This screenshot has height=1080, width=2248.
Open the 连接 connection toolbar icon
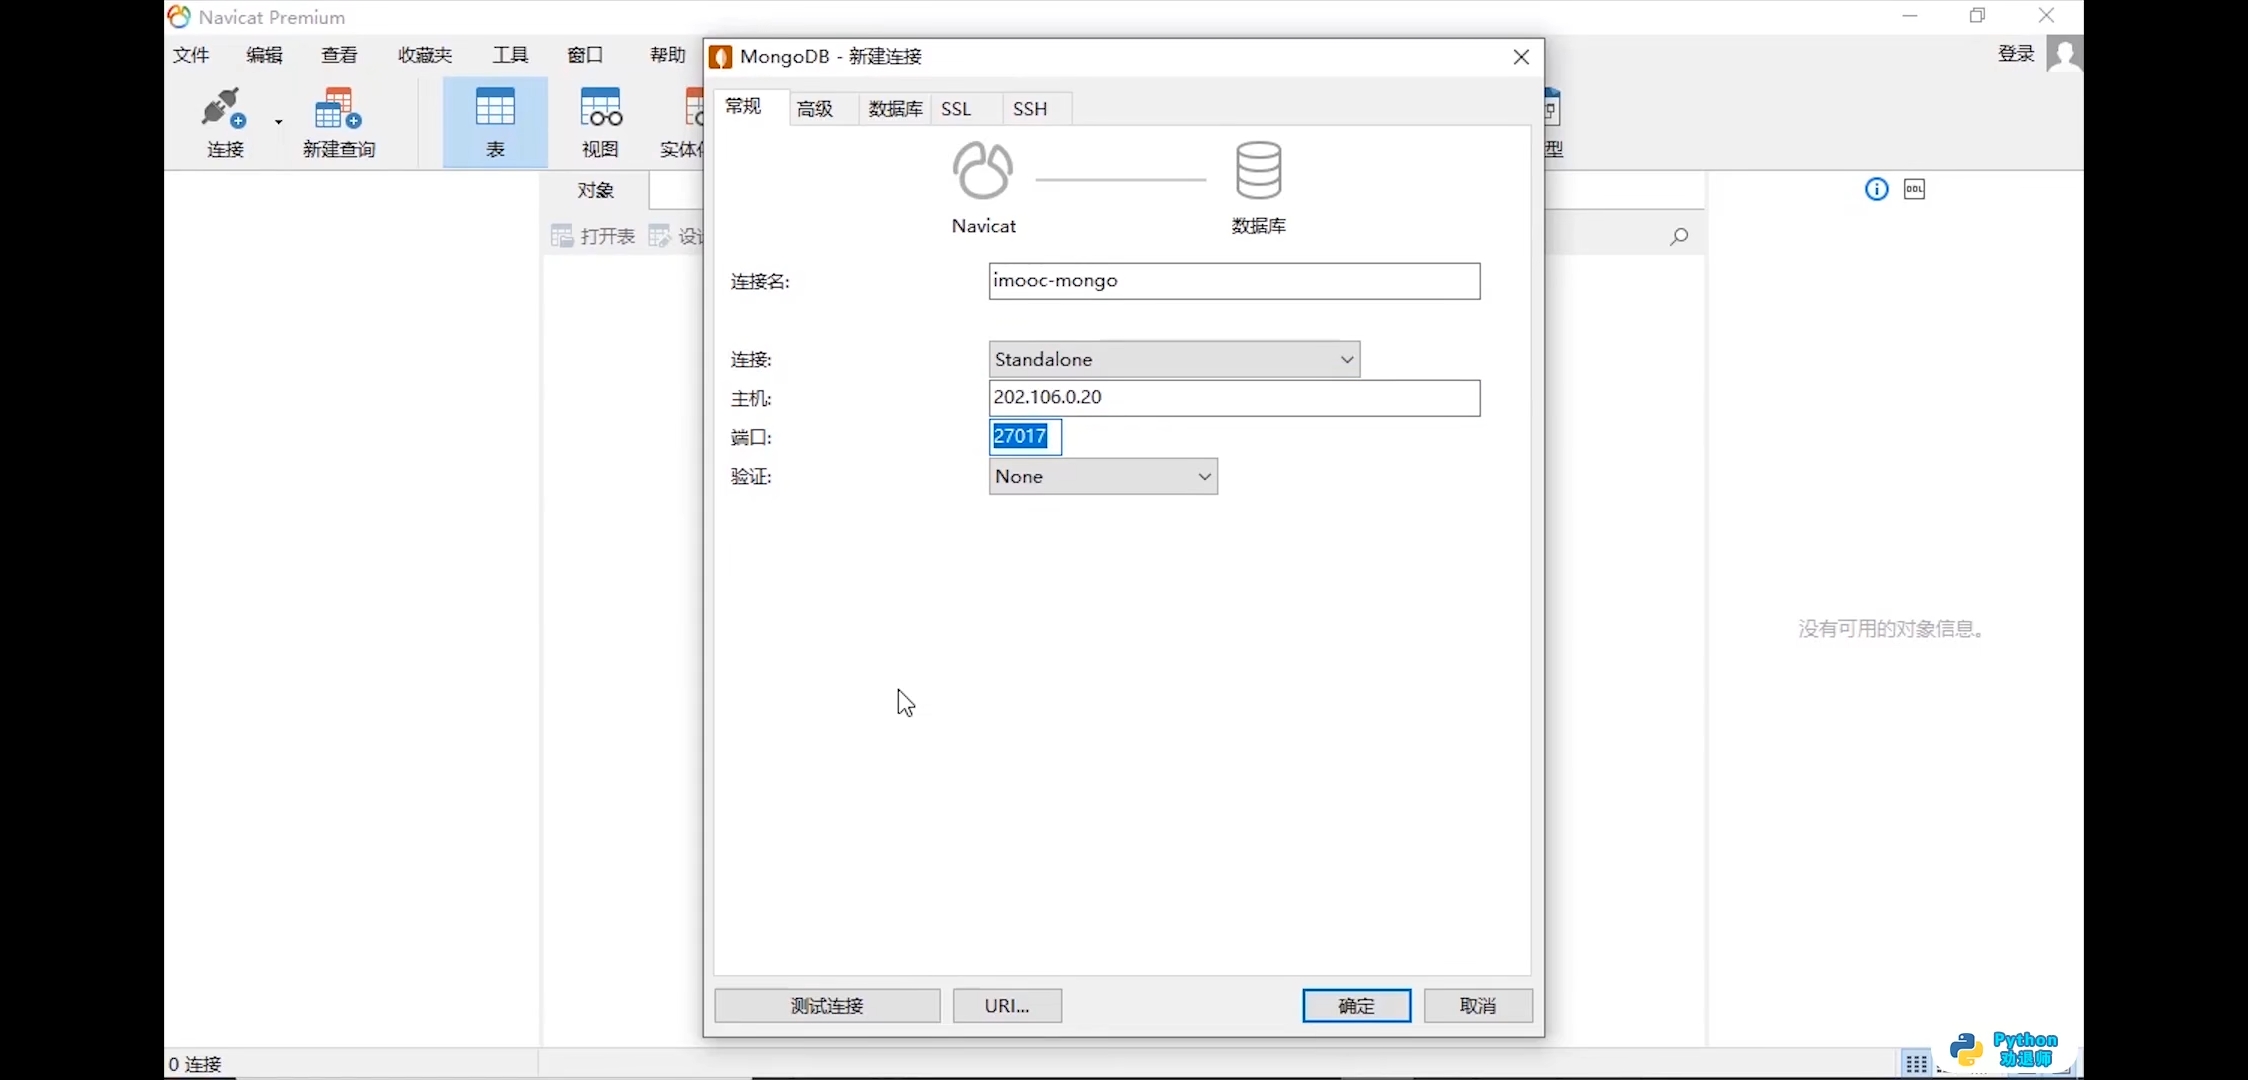pos(225,122)
